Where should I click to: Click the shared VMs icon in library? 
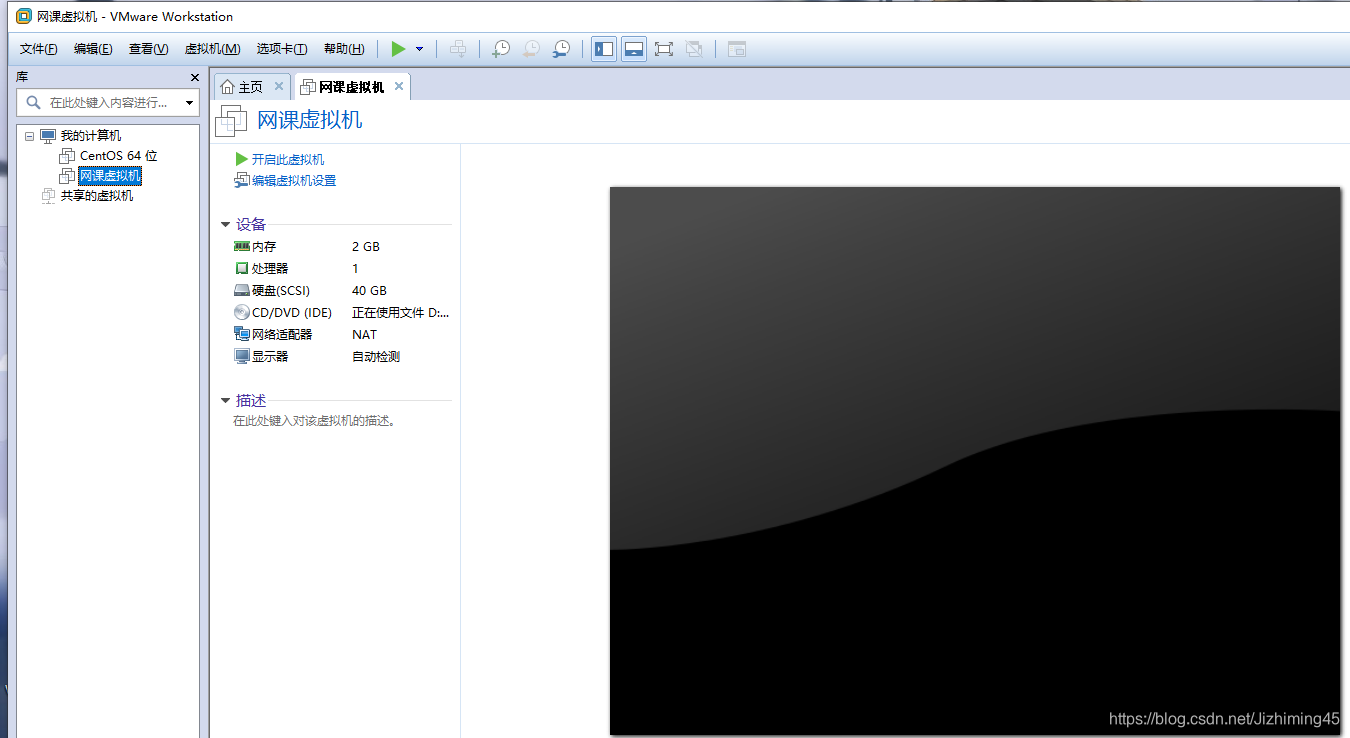click(48, 196)
